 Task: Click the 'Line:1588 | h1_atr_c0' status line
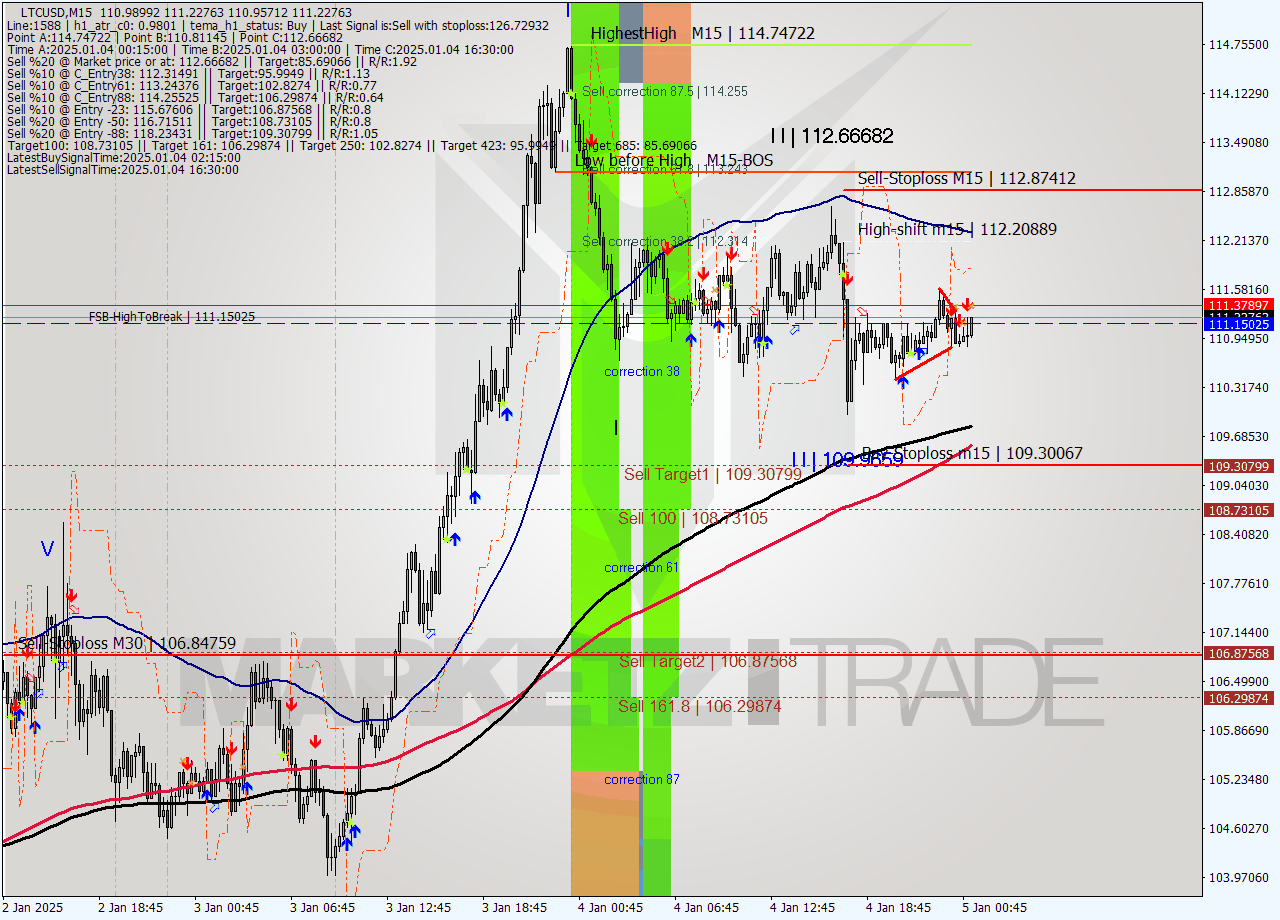(x=278, y=25)
